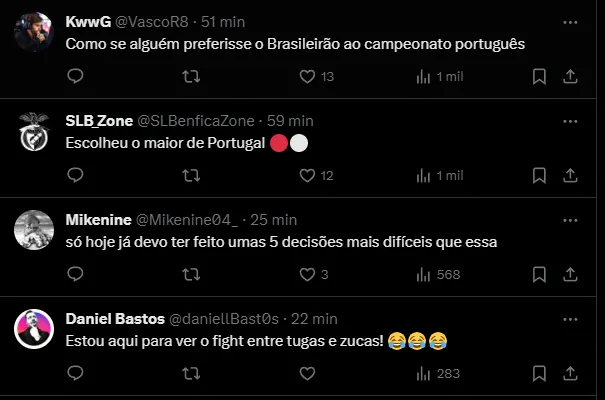Image resolution: width=605 pixels, height=400 pixels.
Task: Expand more options for Mikenine's tweet
Action: pos(571,219)
